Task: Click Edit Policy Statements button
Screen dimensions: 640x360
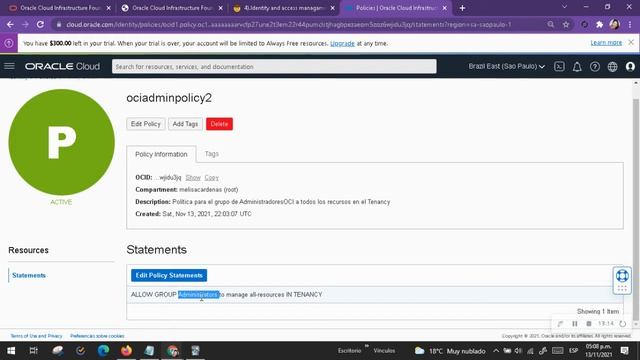Action: (169, 276)
